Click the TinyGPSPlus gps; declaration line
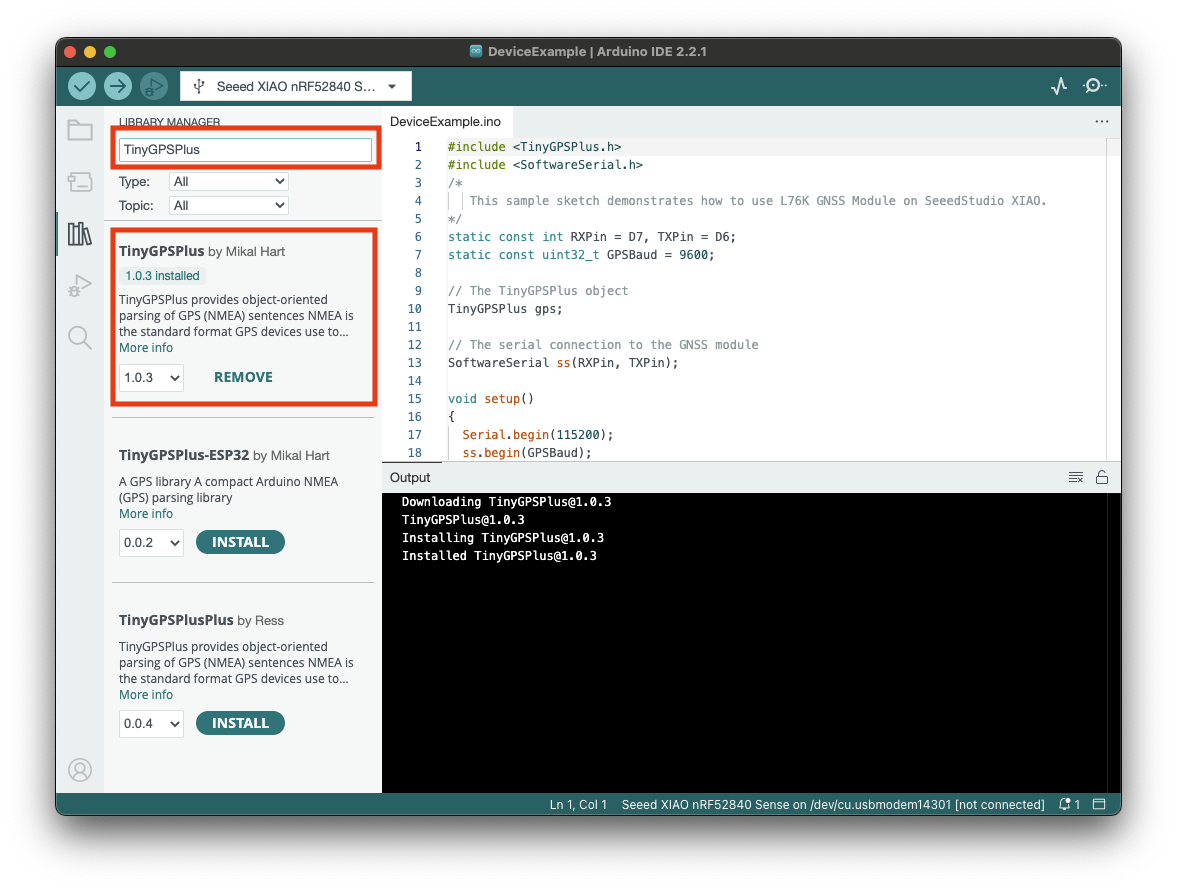Screen dimensions: 1177x889 pos(505,309)
